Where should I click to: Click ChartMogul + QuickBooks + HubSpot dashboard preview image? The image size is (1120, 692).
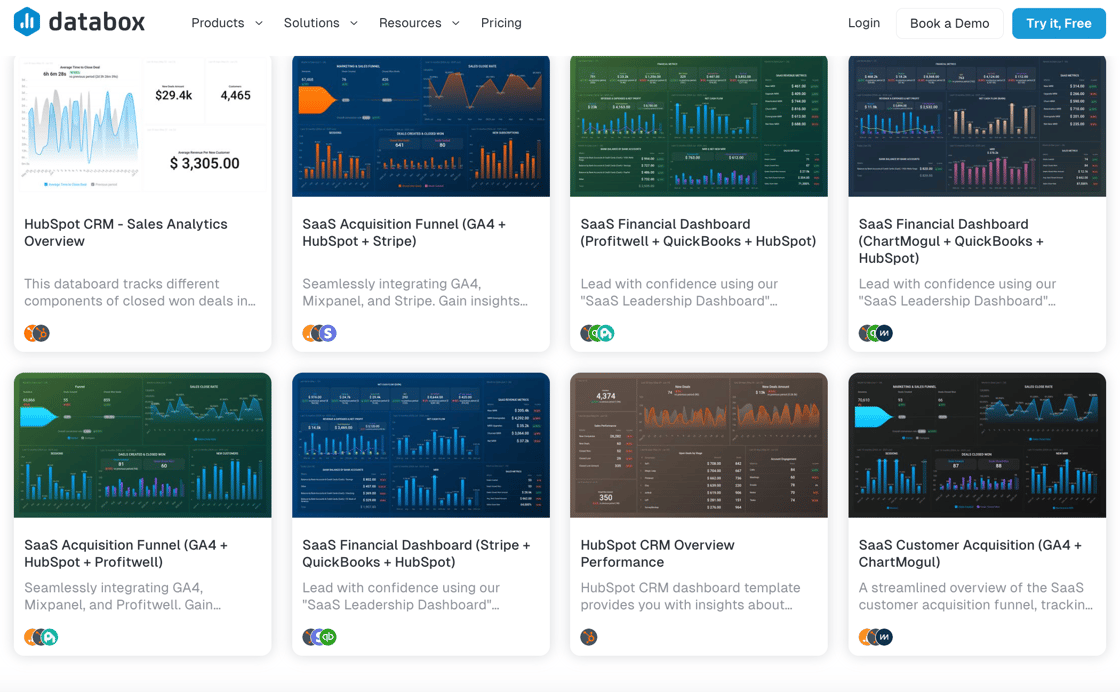tap(977, 126)
